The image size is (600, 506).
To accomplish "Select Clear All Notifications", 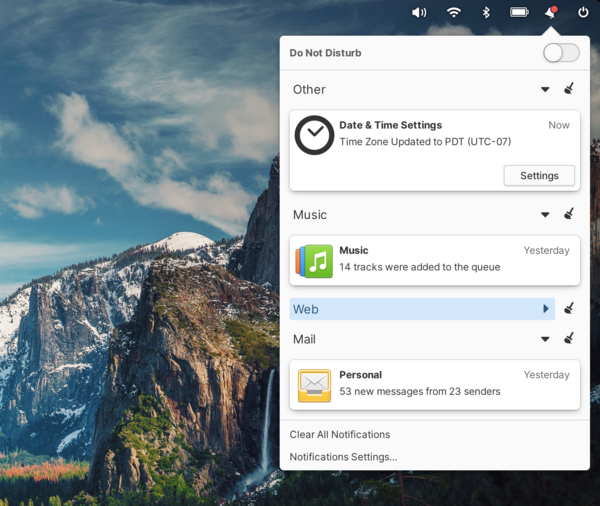I will [340, 434].
